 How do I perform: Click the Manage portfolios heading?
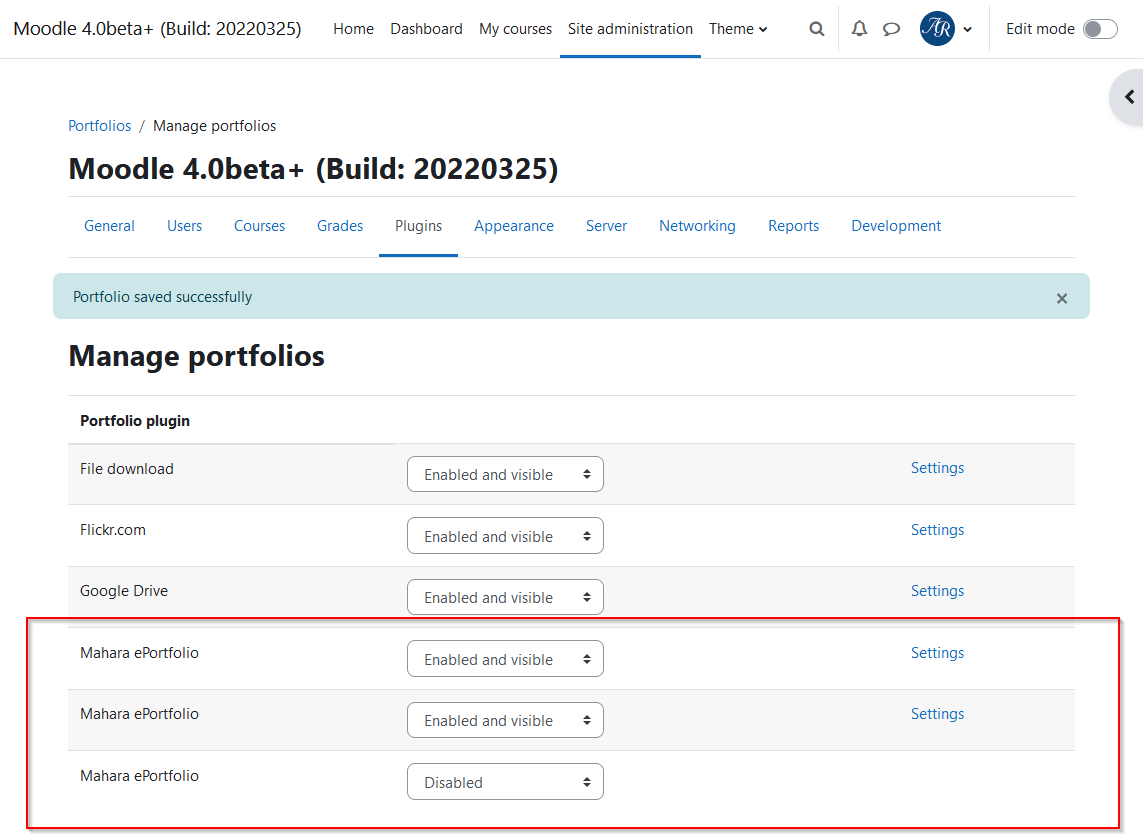(197, 357)
